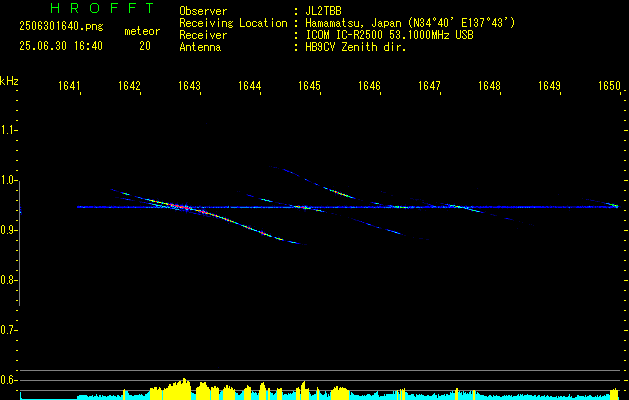Click the 1.0 kHz frequency label
This screenshot has width=629, height=400.
pyautogui.click(x=8, y=180)
